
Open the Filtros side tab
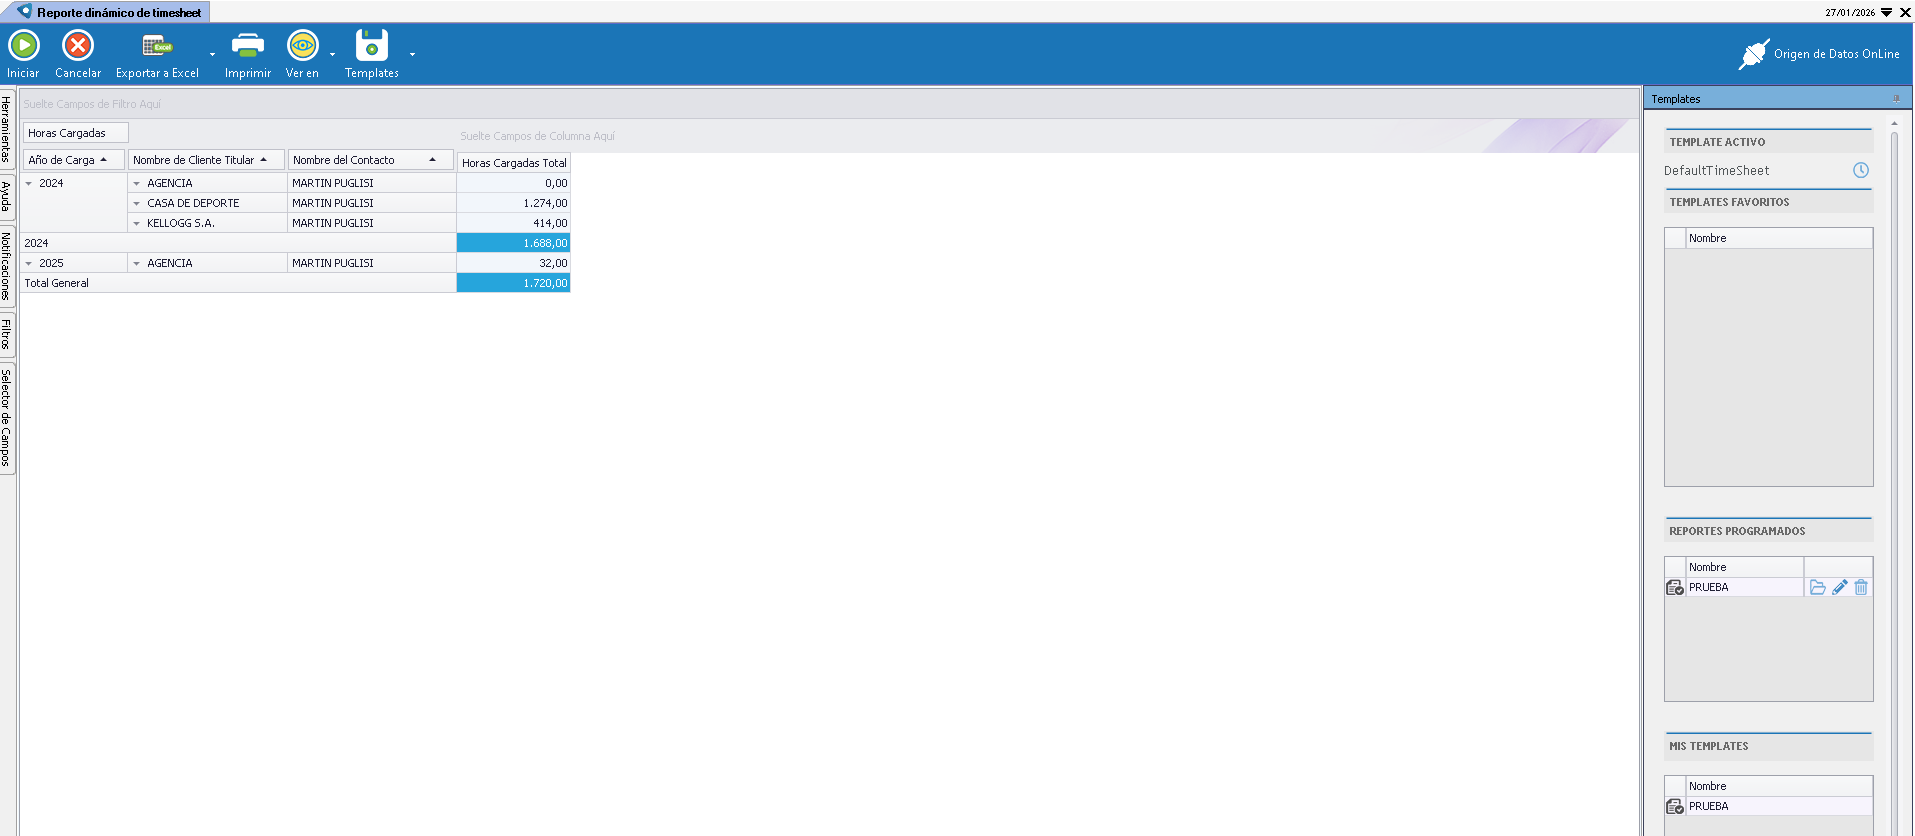click(x=7, y=334)
